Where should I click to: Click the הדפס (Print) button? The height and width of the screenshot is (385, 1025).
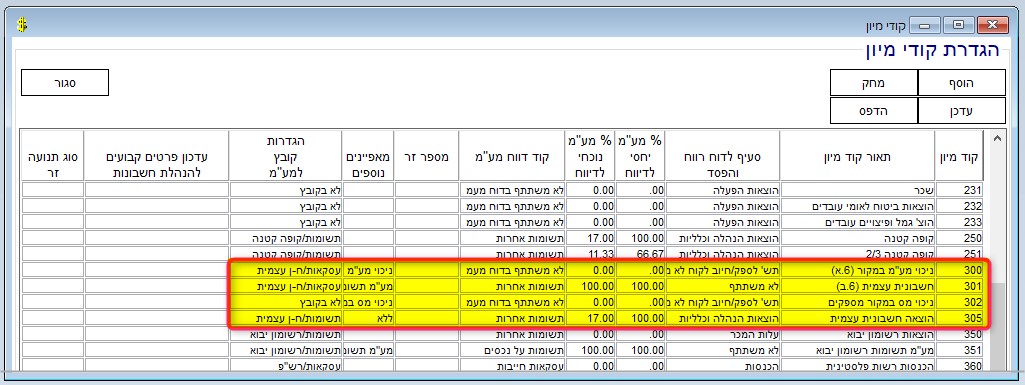click(x=874, y=110)
